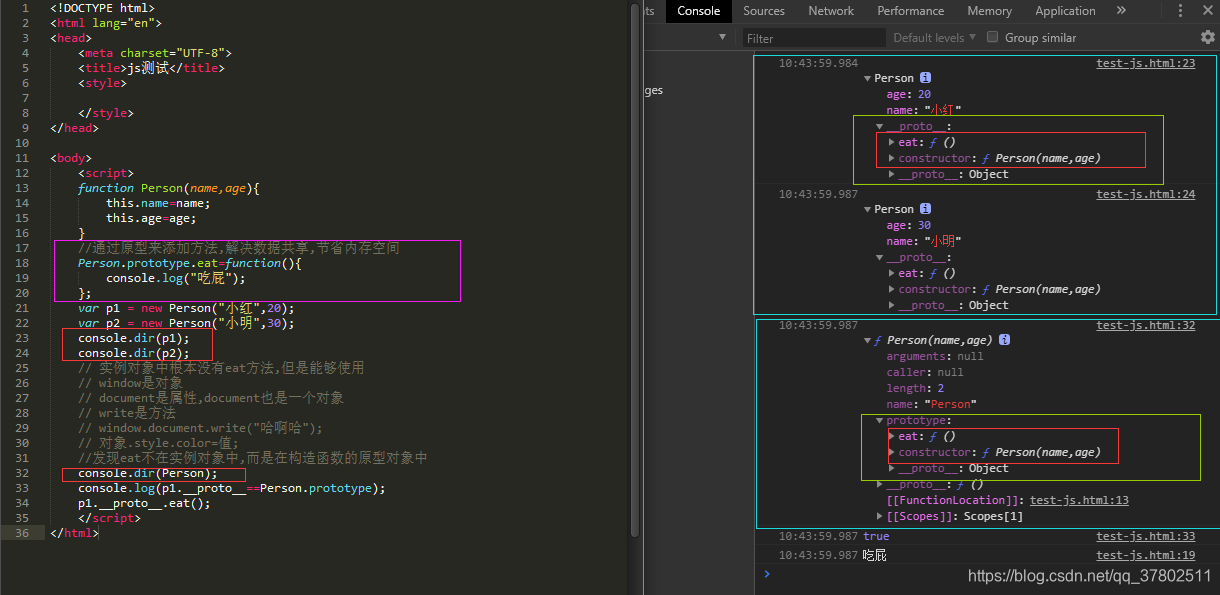The width and height of the screenshot is (1220, 595).
Task: Click 'name: "Person"' property row
Action: click(931, 404)
